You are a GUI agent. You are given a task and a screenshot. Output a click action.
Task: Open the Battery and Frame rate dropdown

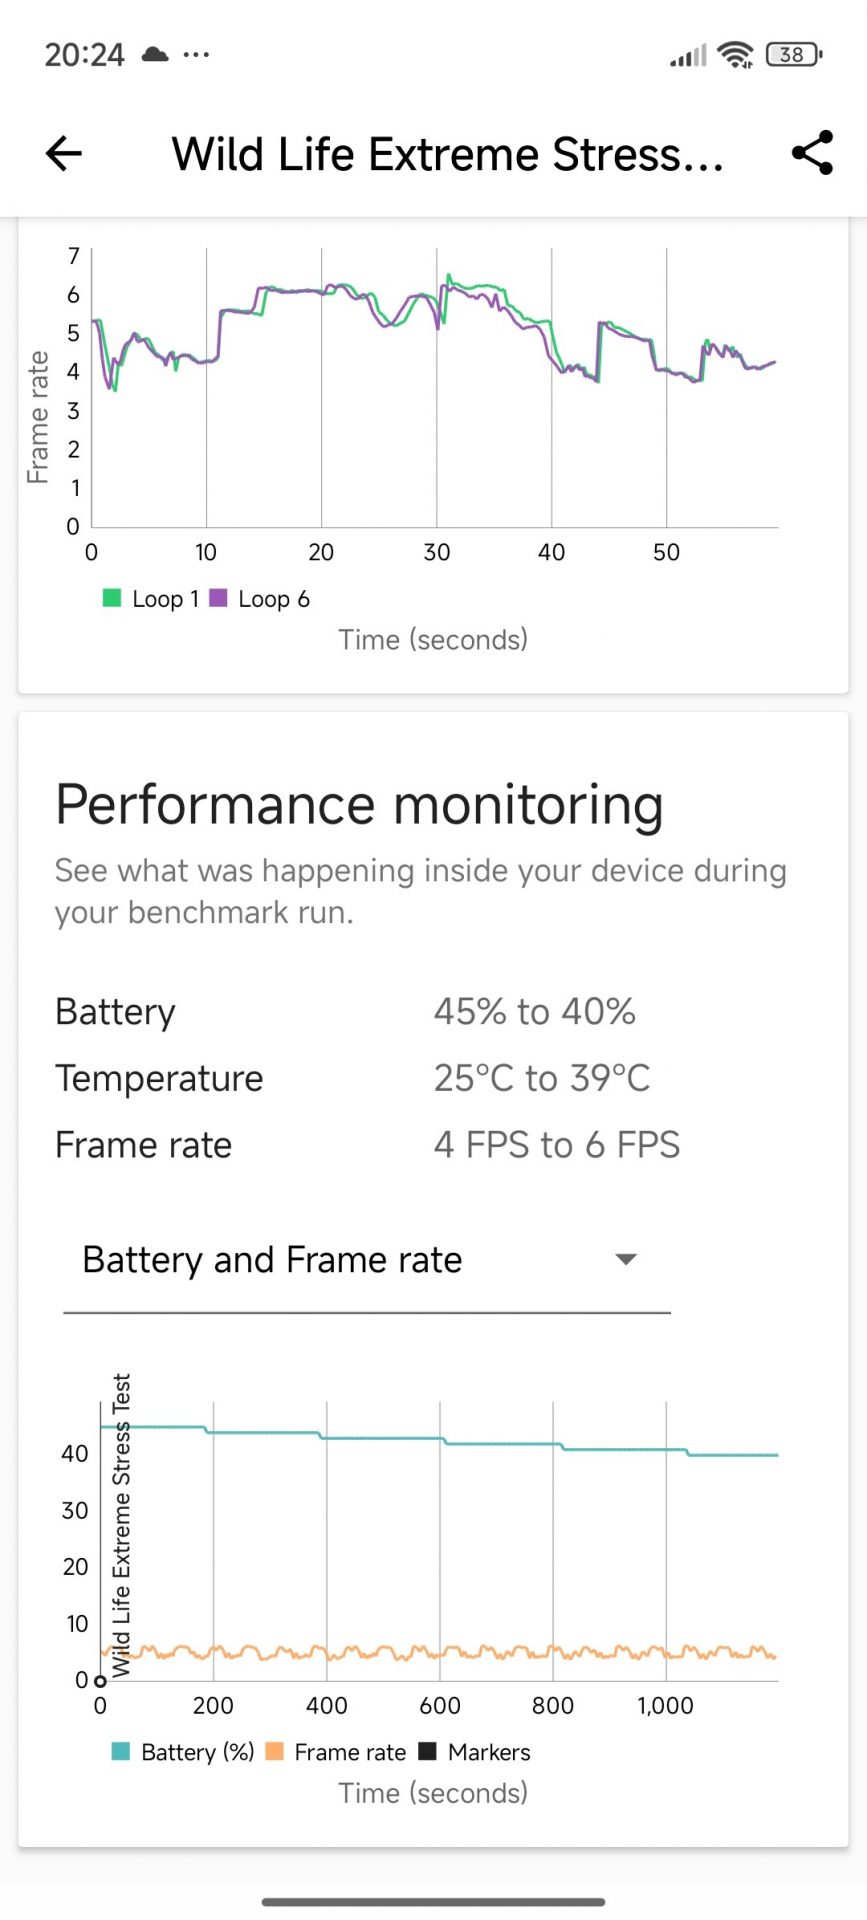(x=272, y=1260)
